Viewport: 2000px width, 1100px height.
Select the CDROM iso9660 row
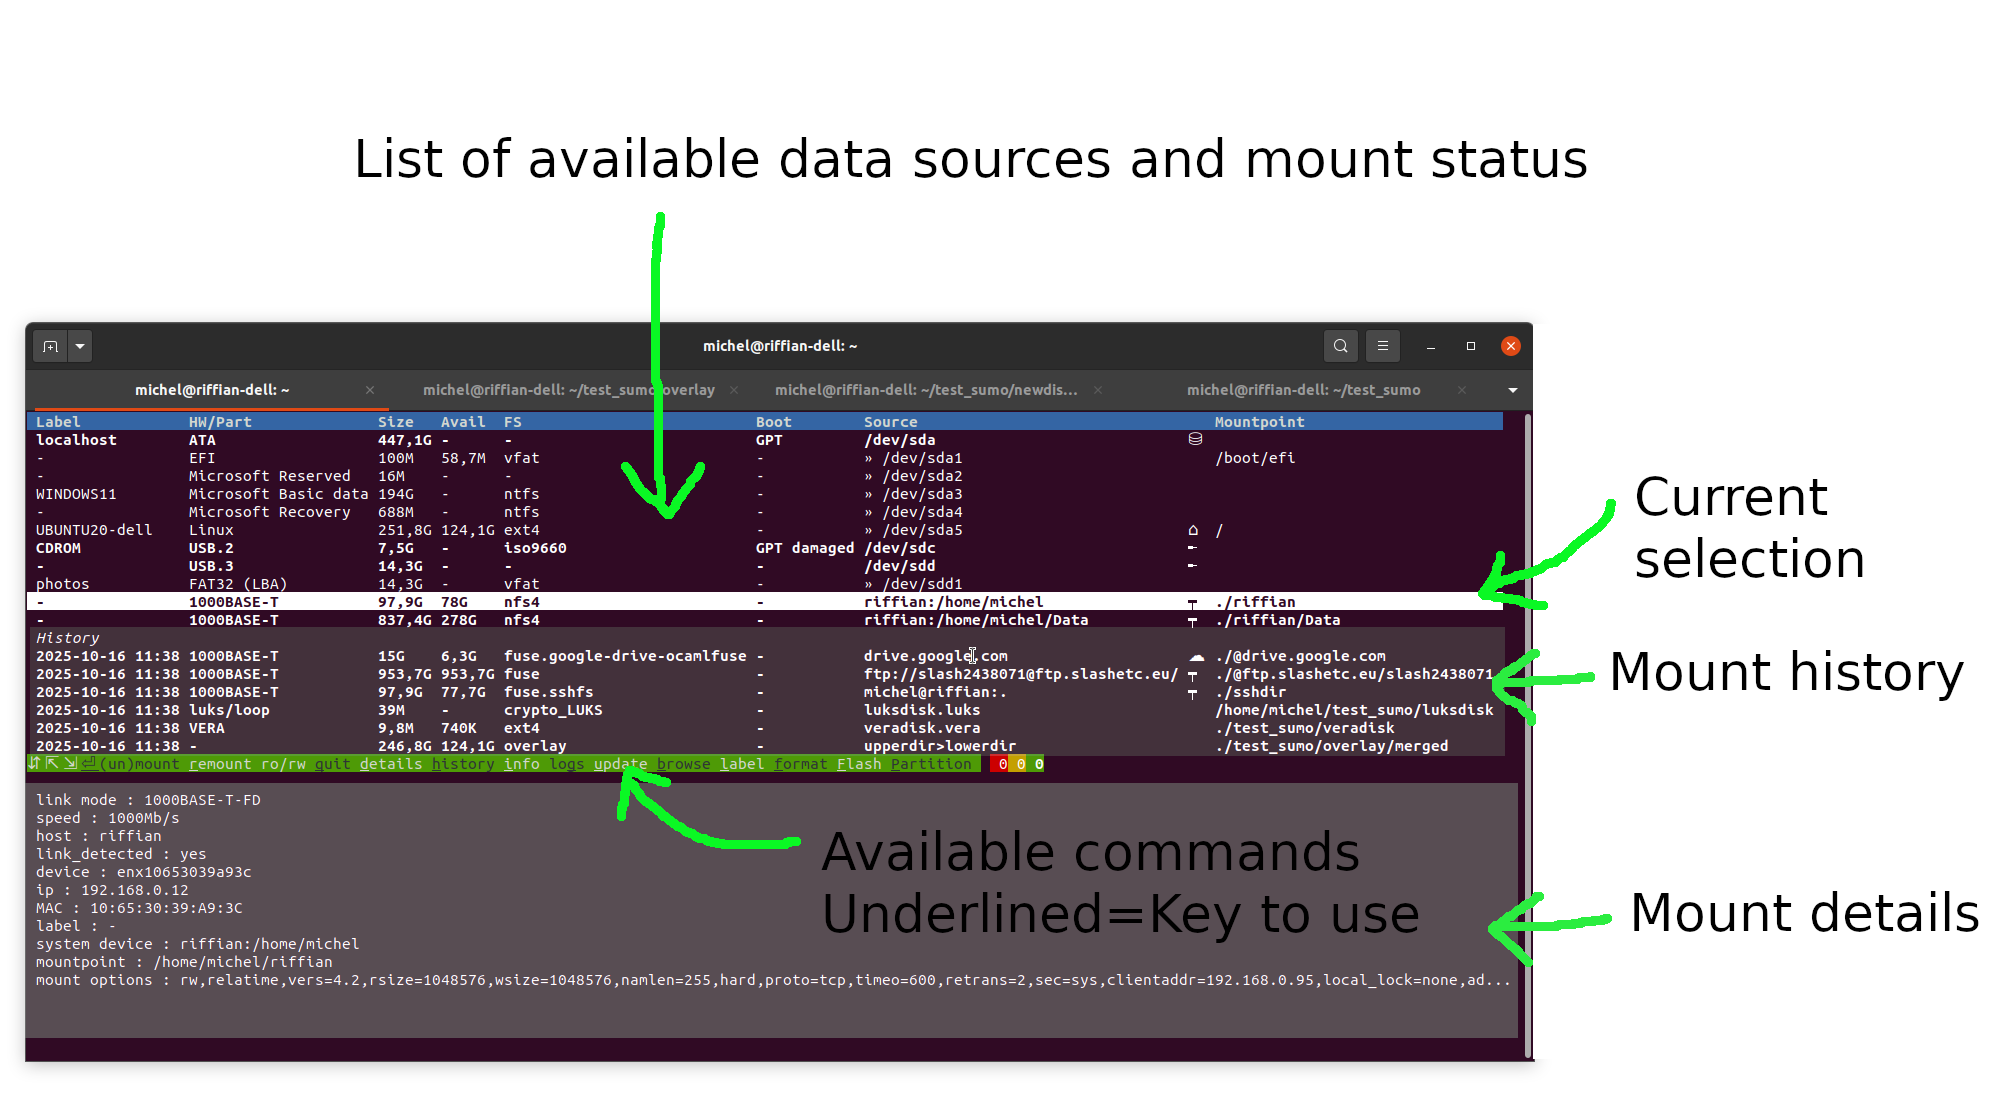(x=765, y=548)
